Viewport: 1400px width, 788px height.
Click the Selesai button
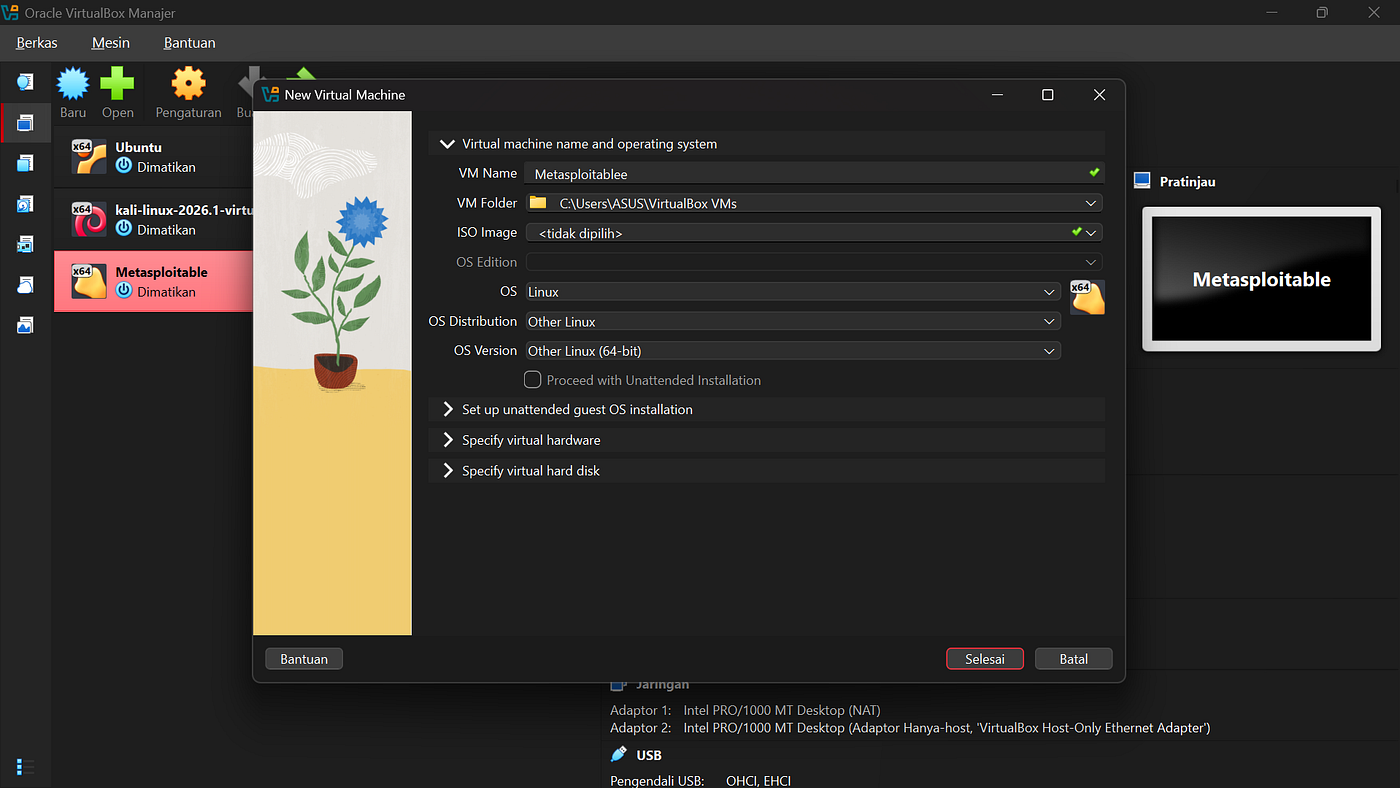[x=985, y=659]
